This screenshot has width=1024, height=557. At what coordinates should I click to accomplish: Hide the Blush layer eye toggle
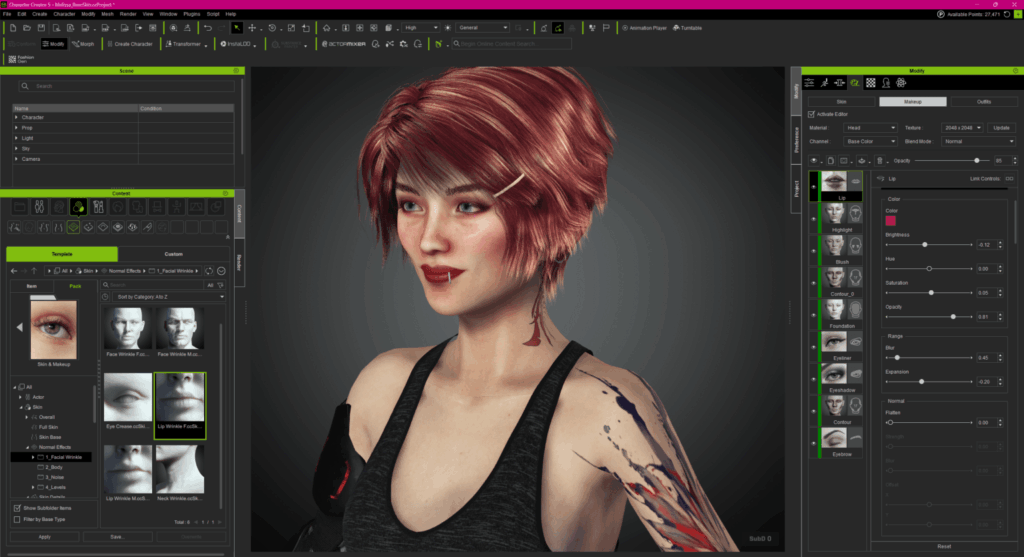pos(813,251)
